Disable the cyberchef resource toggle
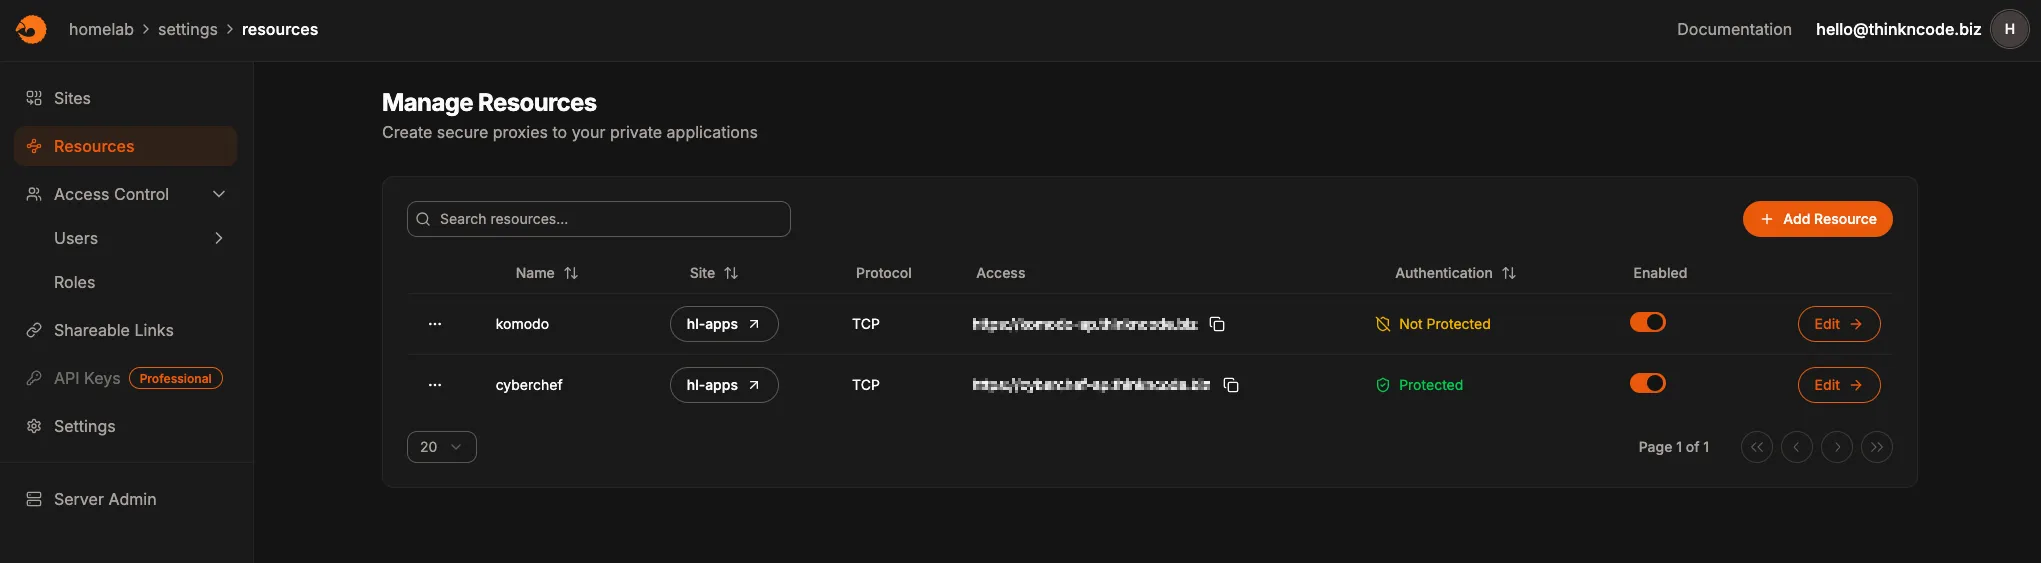Screen dimensions: 2041x563 pyautogui.click(x=1647, y=383)
